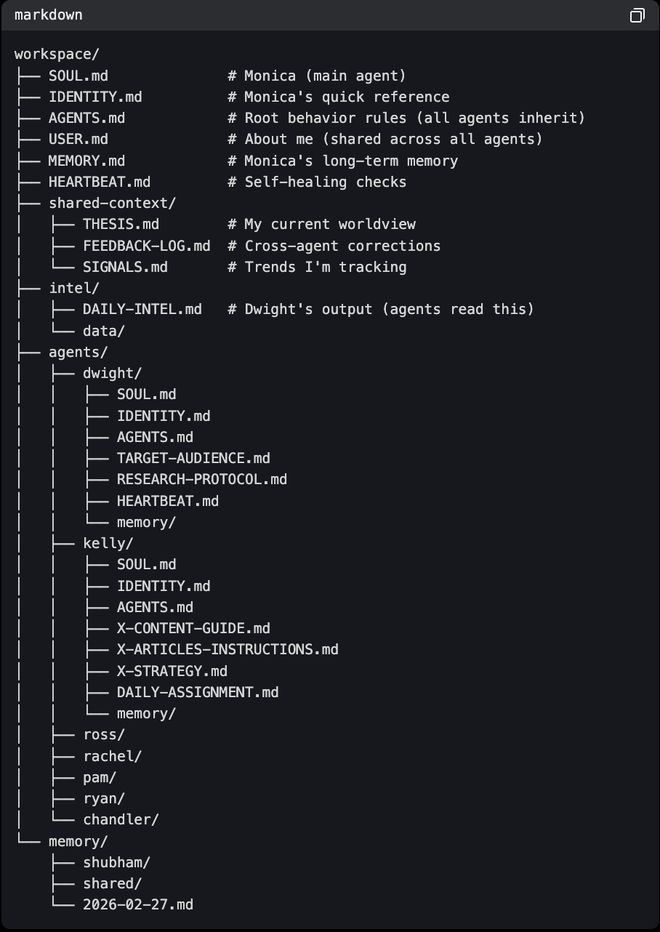Click the shubham/ memory subfolder

point(116,862)
